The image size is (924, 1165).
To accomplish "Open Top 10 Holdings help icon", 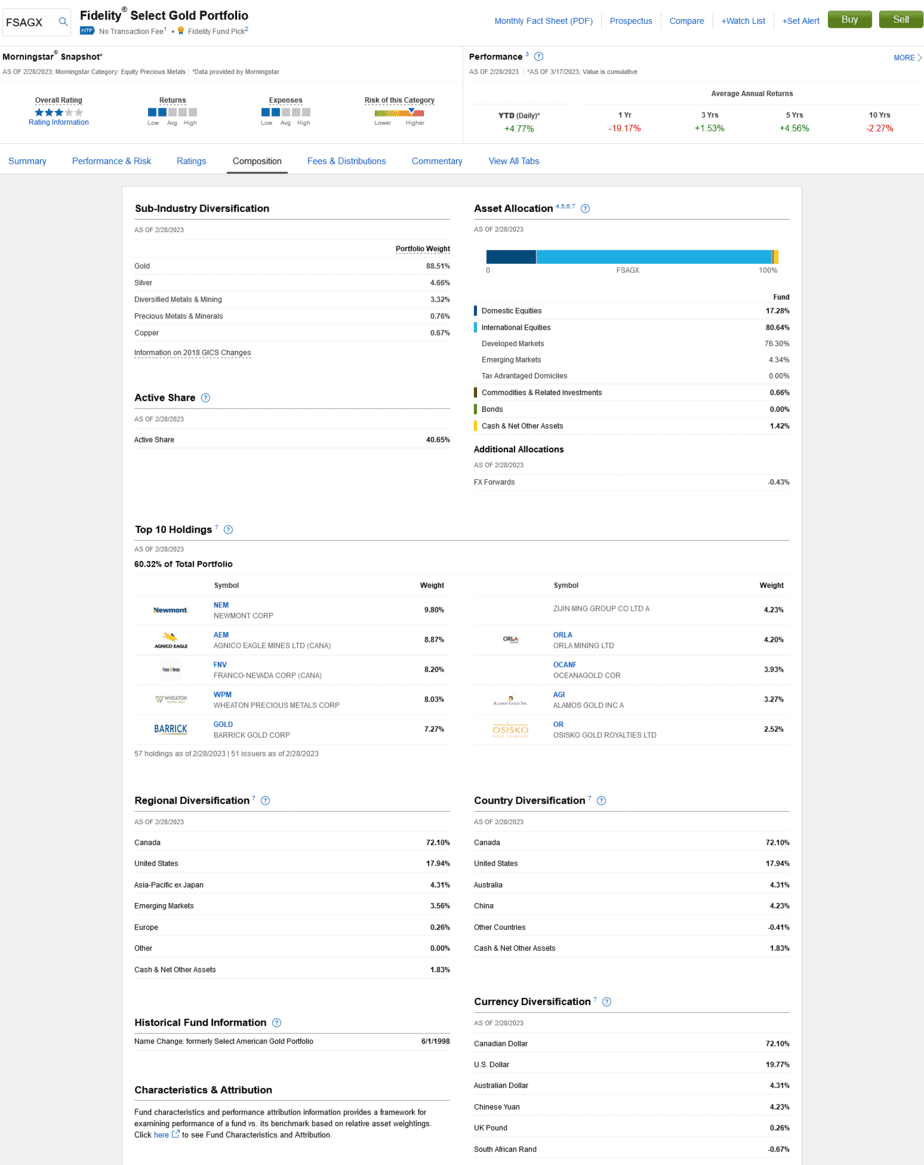I will coord(228,530).
